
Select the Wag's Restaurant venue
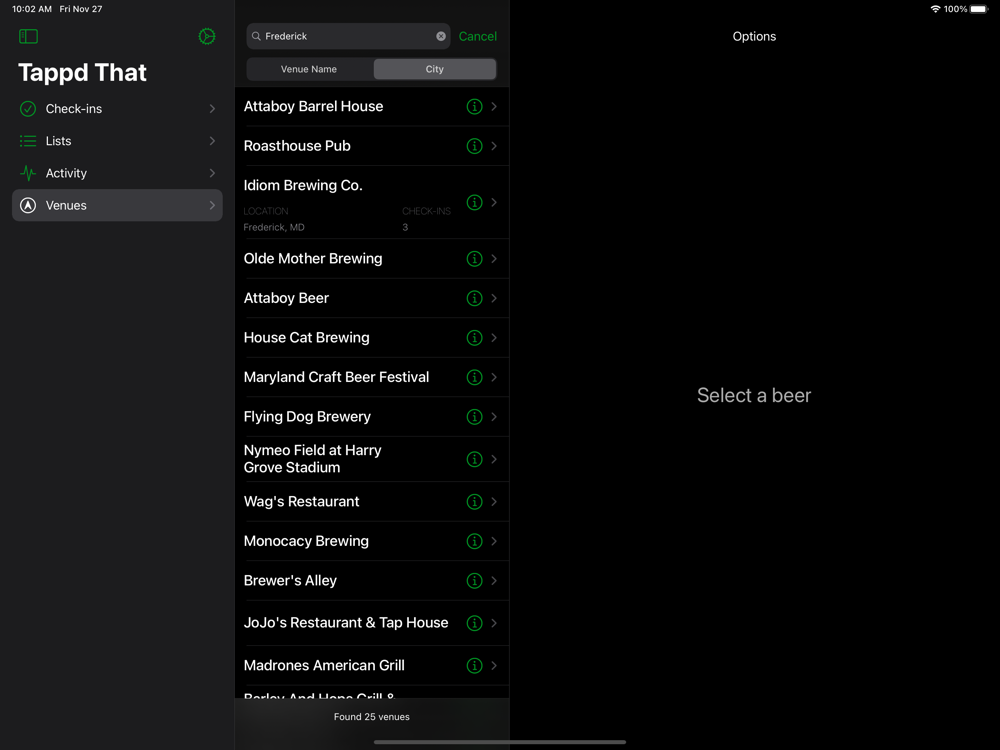[372, 501]
